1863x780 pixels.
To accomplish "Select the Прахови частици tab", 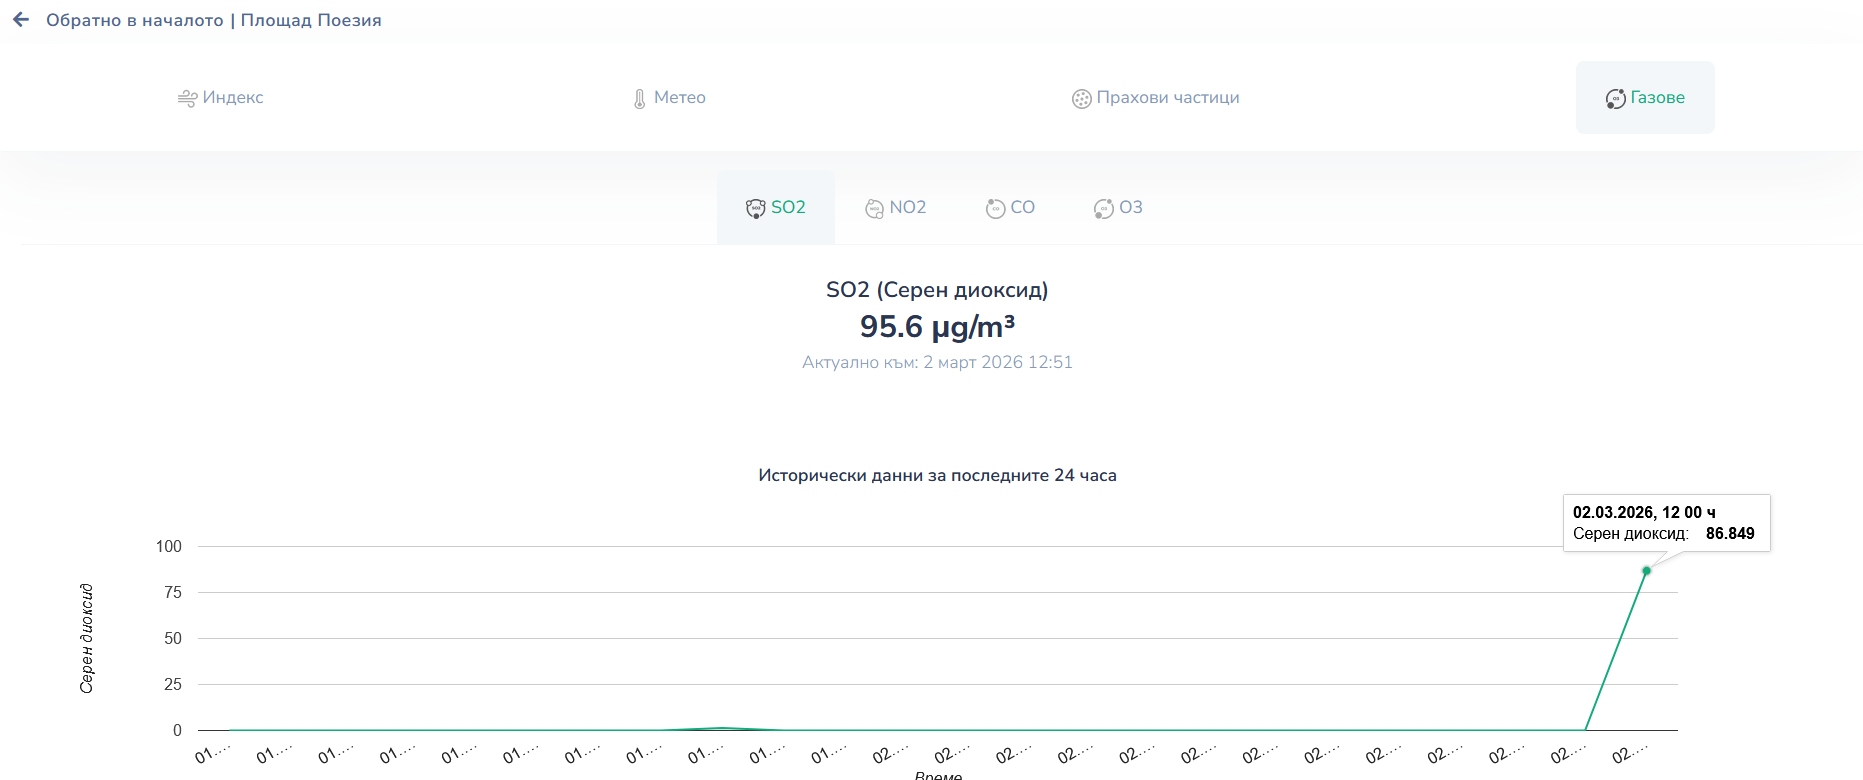I will (x=1167, y=98).
